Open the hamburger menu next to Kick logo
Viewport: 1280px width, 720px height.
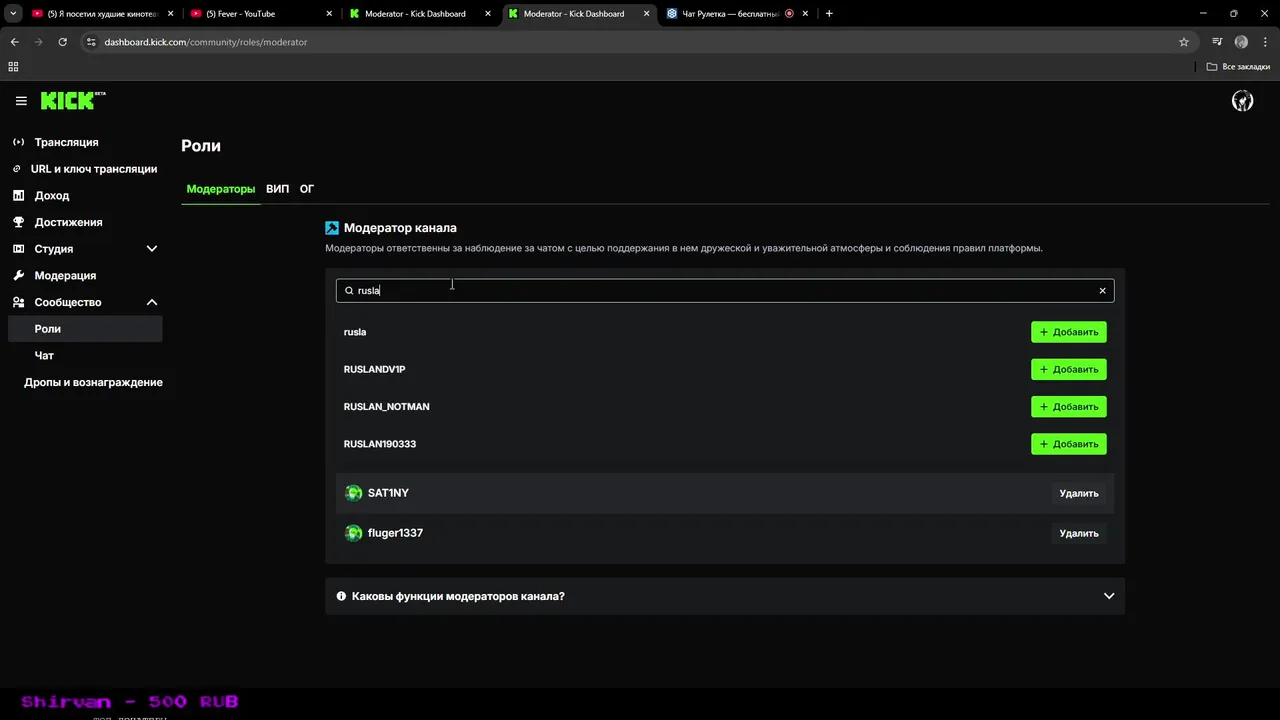(x=21, y=101)
